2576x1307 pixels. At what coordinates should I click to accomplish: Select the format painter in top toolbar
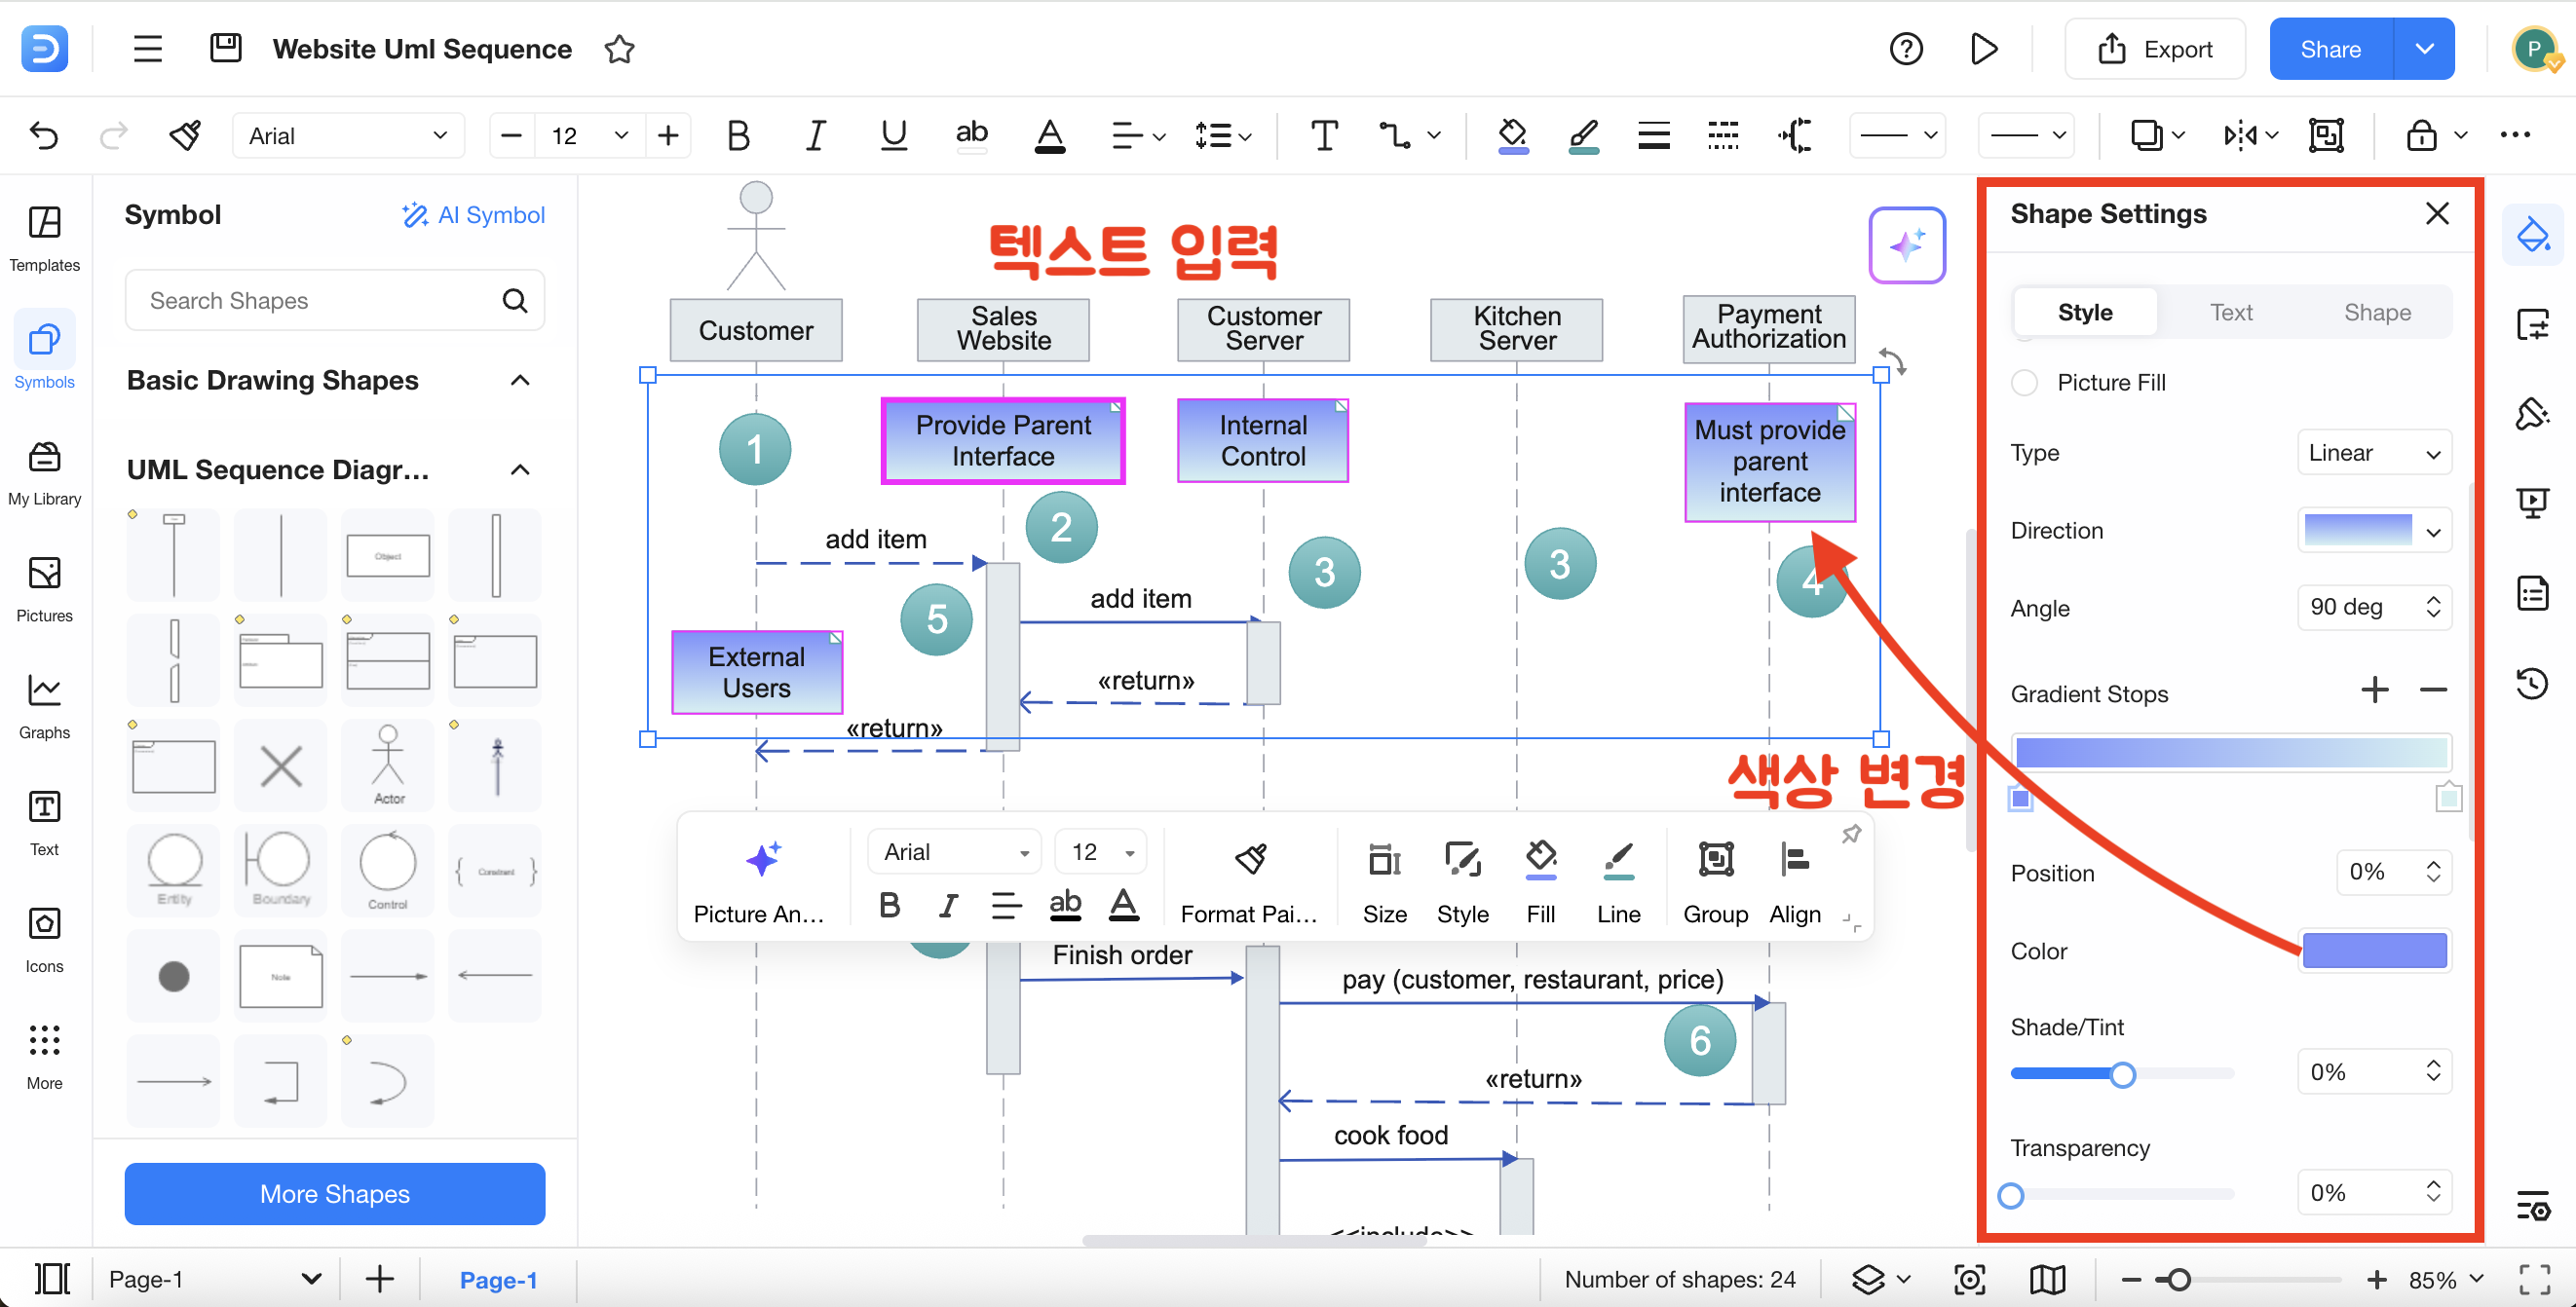point(185,135)
